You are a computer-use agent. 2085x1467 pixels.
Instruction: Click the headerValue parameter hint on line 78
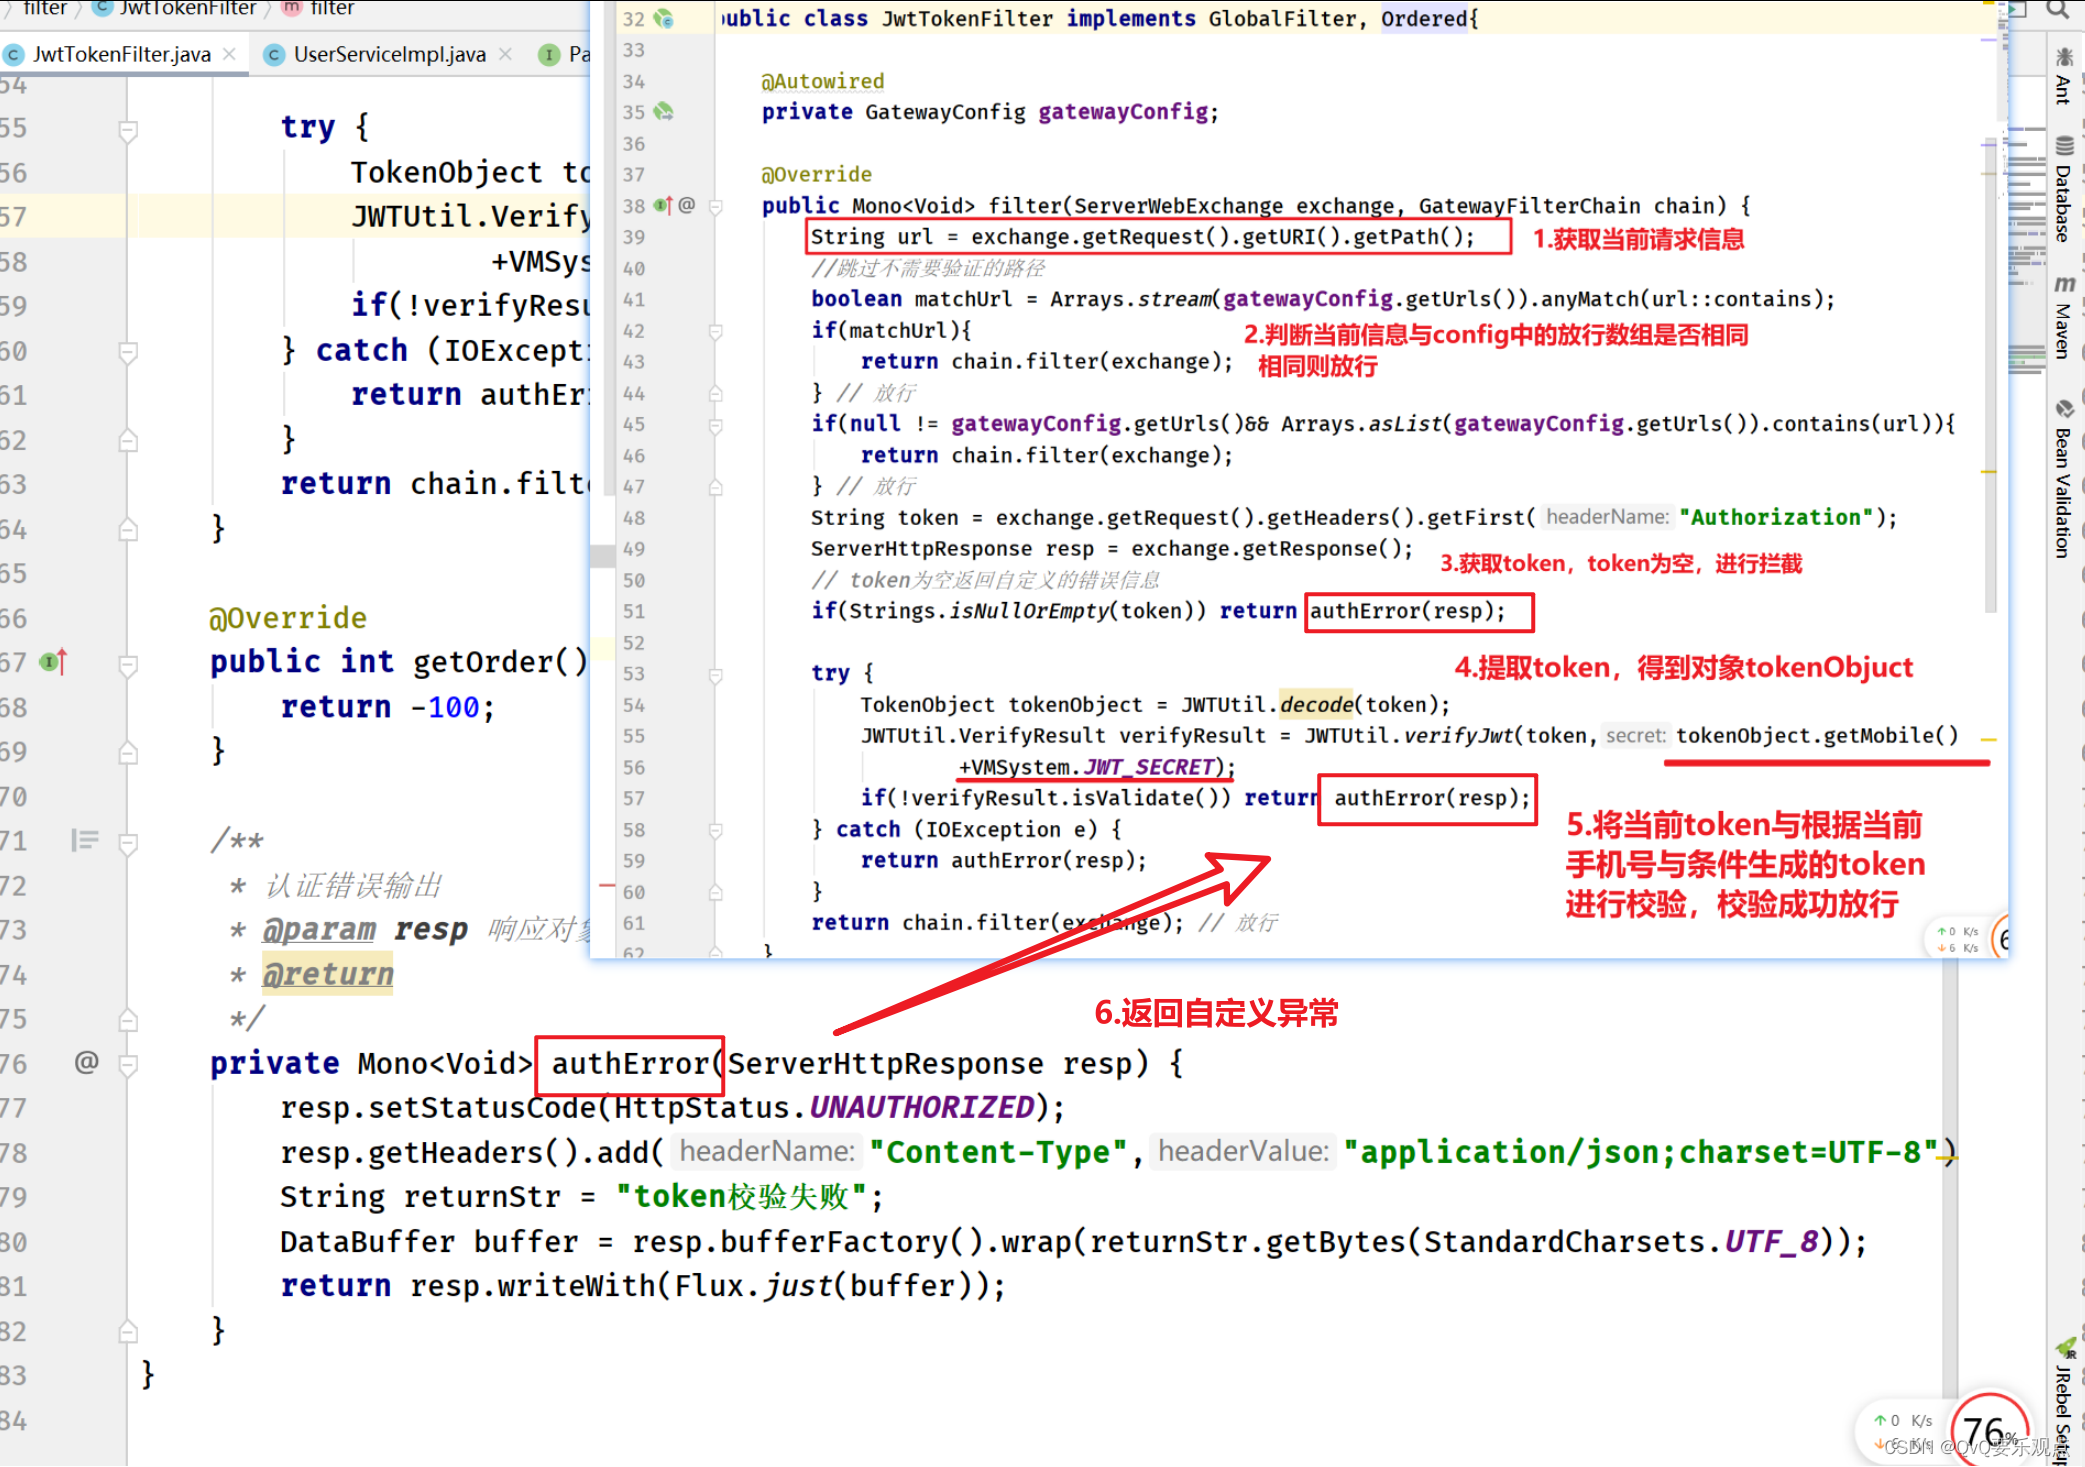1243,1151
